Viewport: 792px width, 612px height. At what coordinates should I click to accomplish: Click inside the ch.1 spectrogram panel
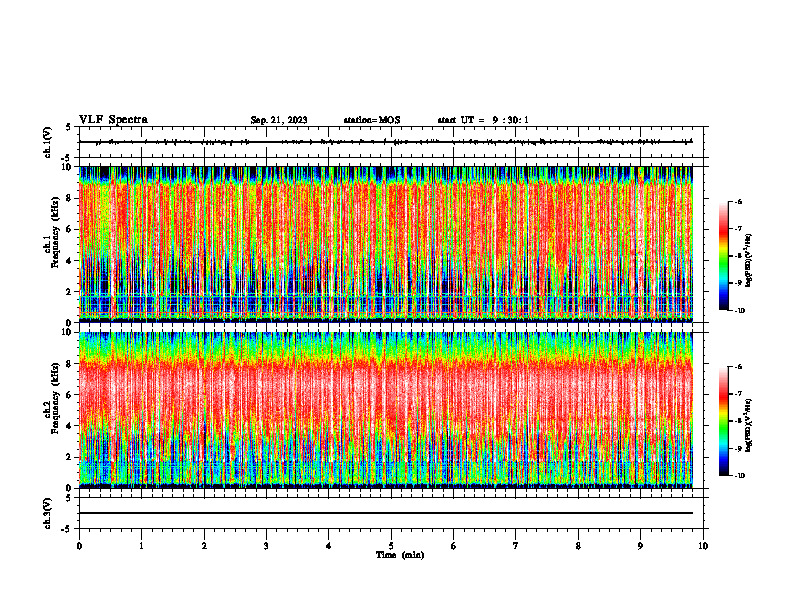coord(386,244)
